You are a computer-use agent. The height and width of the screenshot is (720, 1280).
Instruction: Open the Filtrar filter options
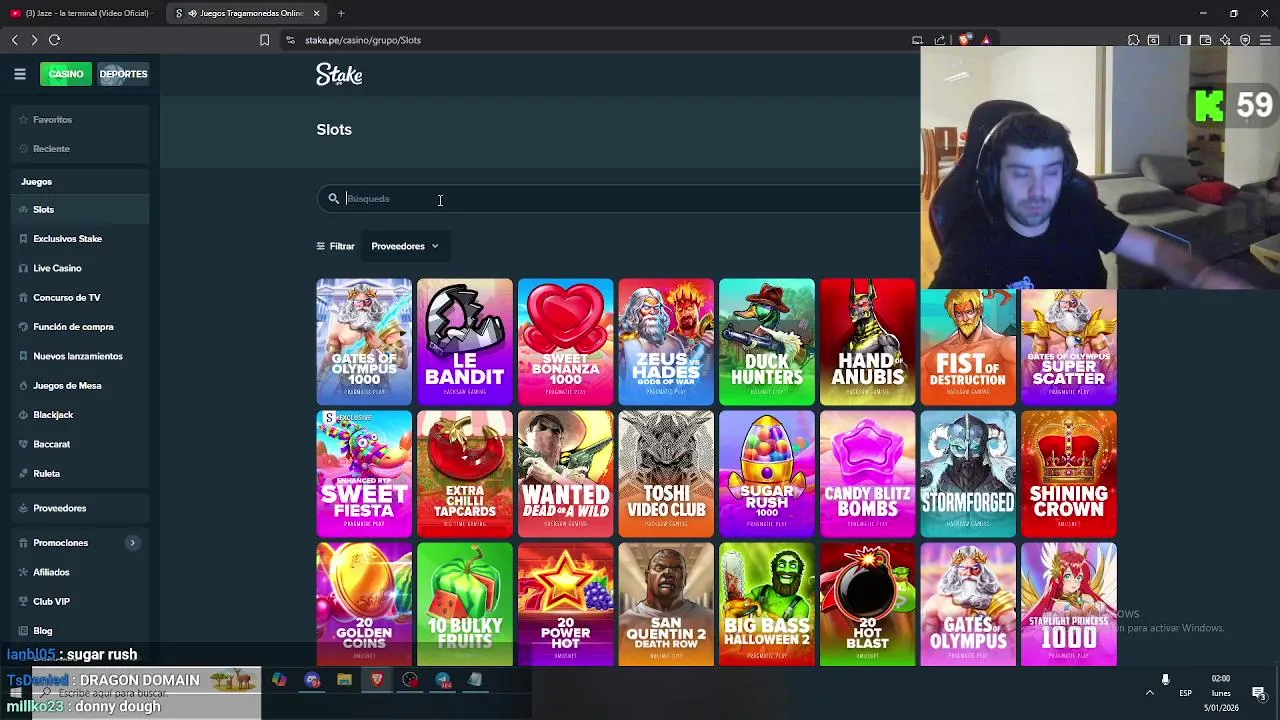click(335, 246)
